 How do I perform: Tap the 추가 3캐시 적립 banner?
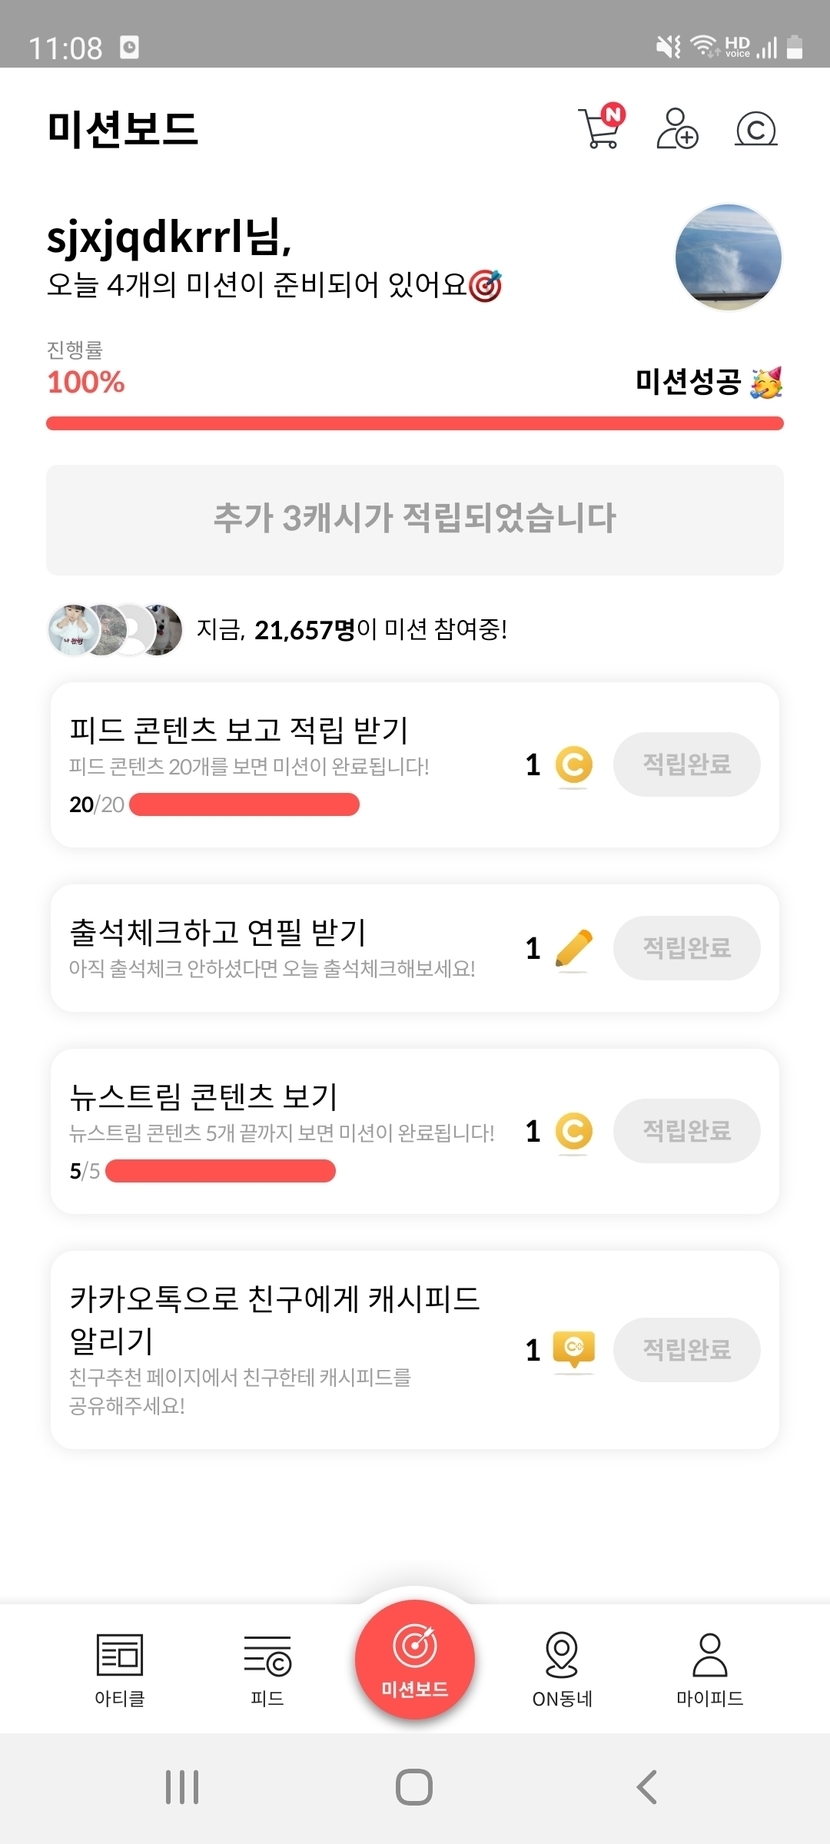pos(415,519)
